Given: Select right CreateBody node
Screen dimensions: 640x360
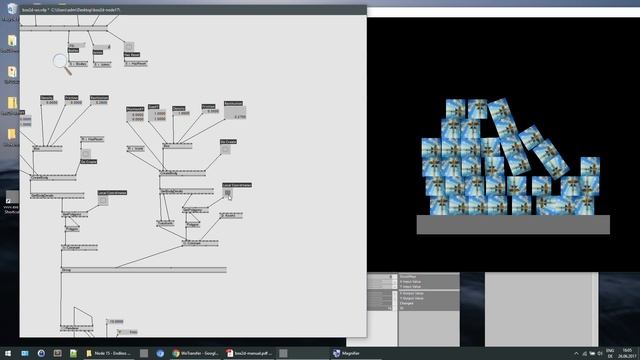Looking at the screenshot, I should [x=182, y=173].
